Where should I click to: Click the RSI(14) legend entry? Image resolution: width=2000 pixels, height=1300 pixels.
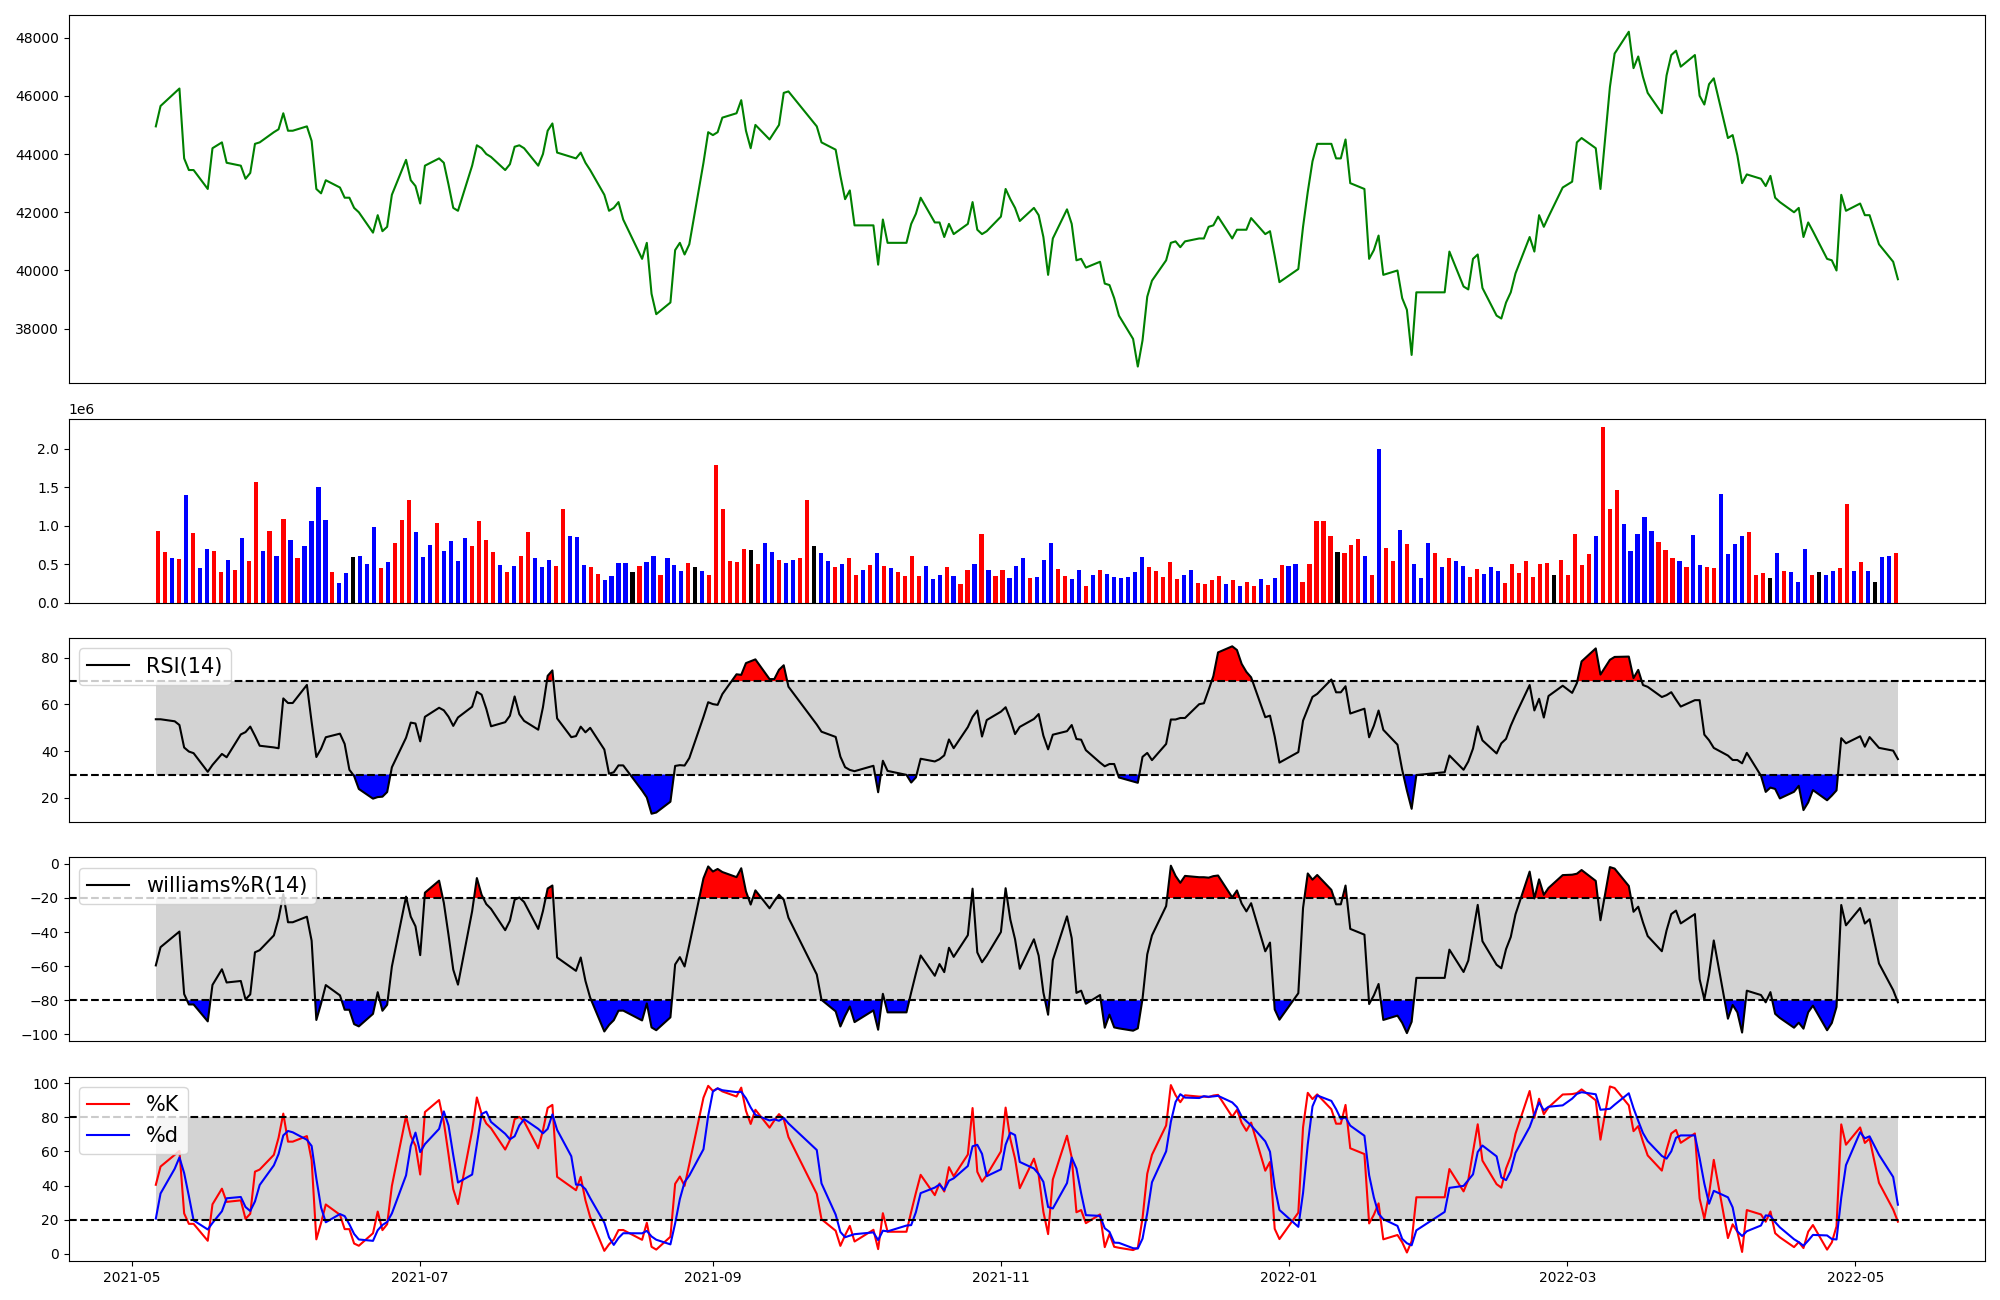tap(183, 666)
